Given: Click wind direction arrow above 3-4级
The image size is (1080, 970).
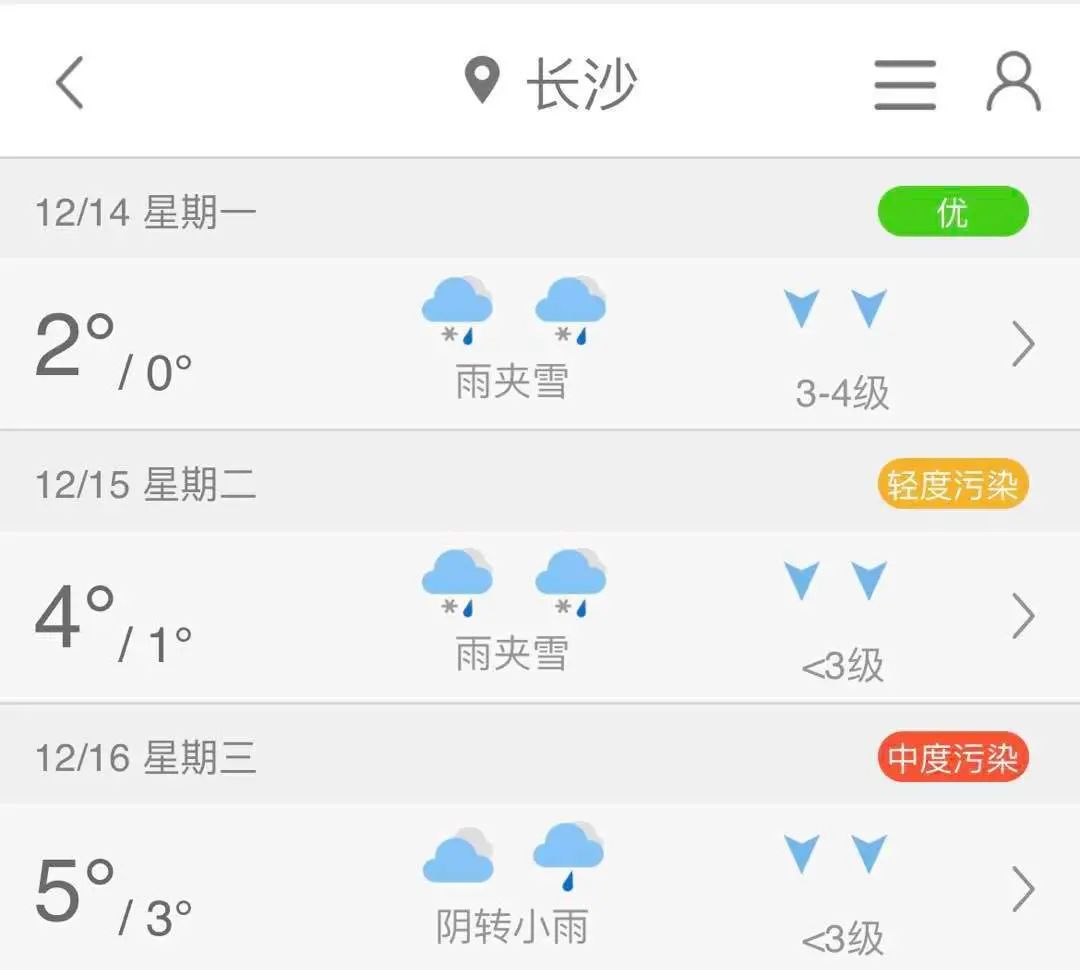Looking at the screenshot, I should point(802,308).
